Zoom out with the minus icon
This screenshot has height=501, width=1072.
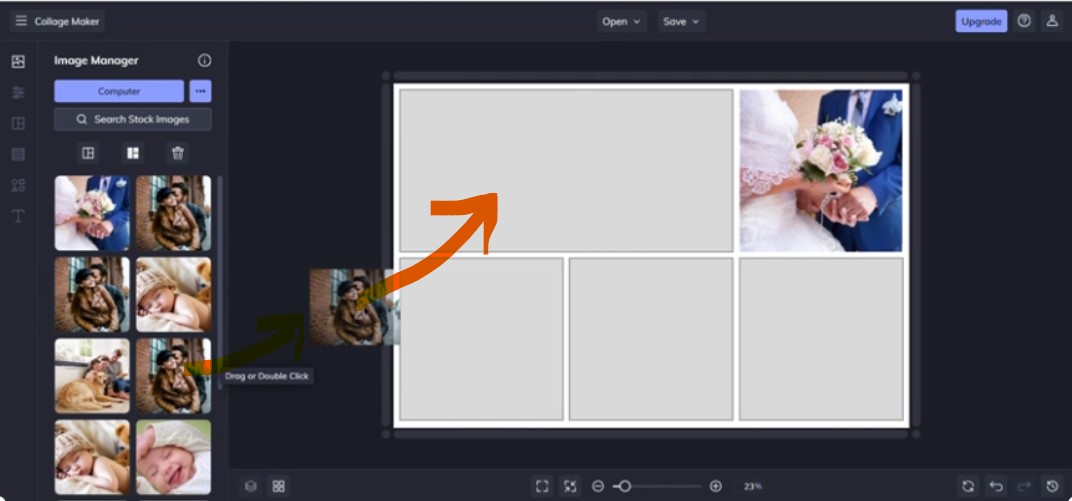[598, 486]
